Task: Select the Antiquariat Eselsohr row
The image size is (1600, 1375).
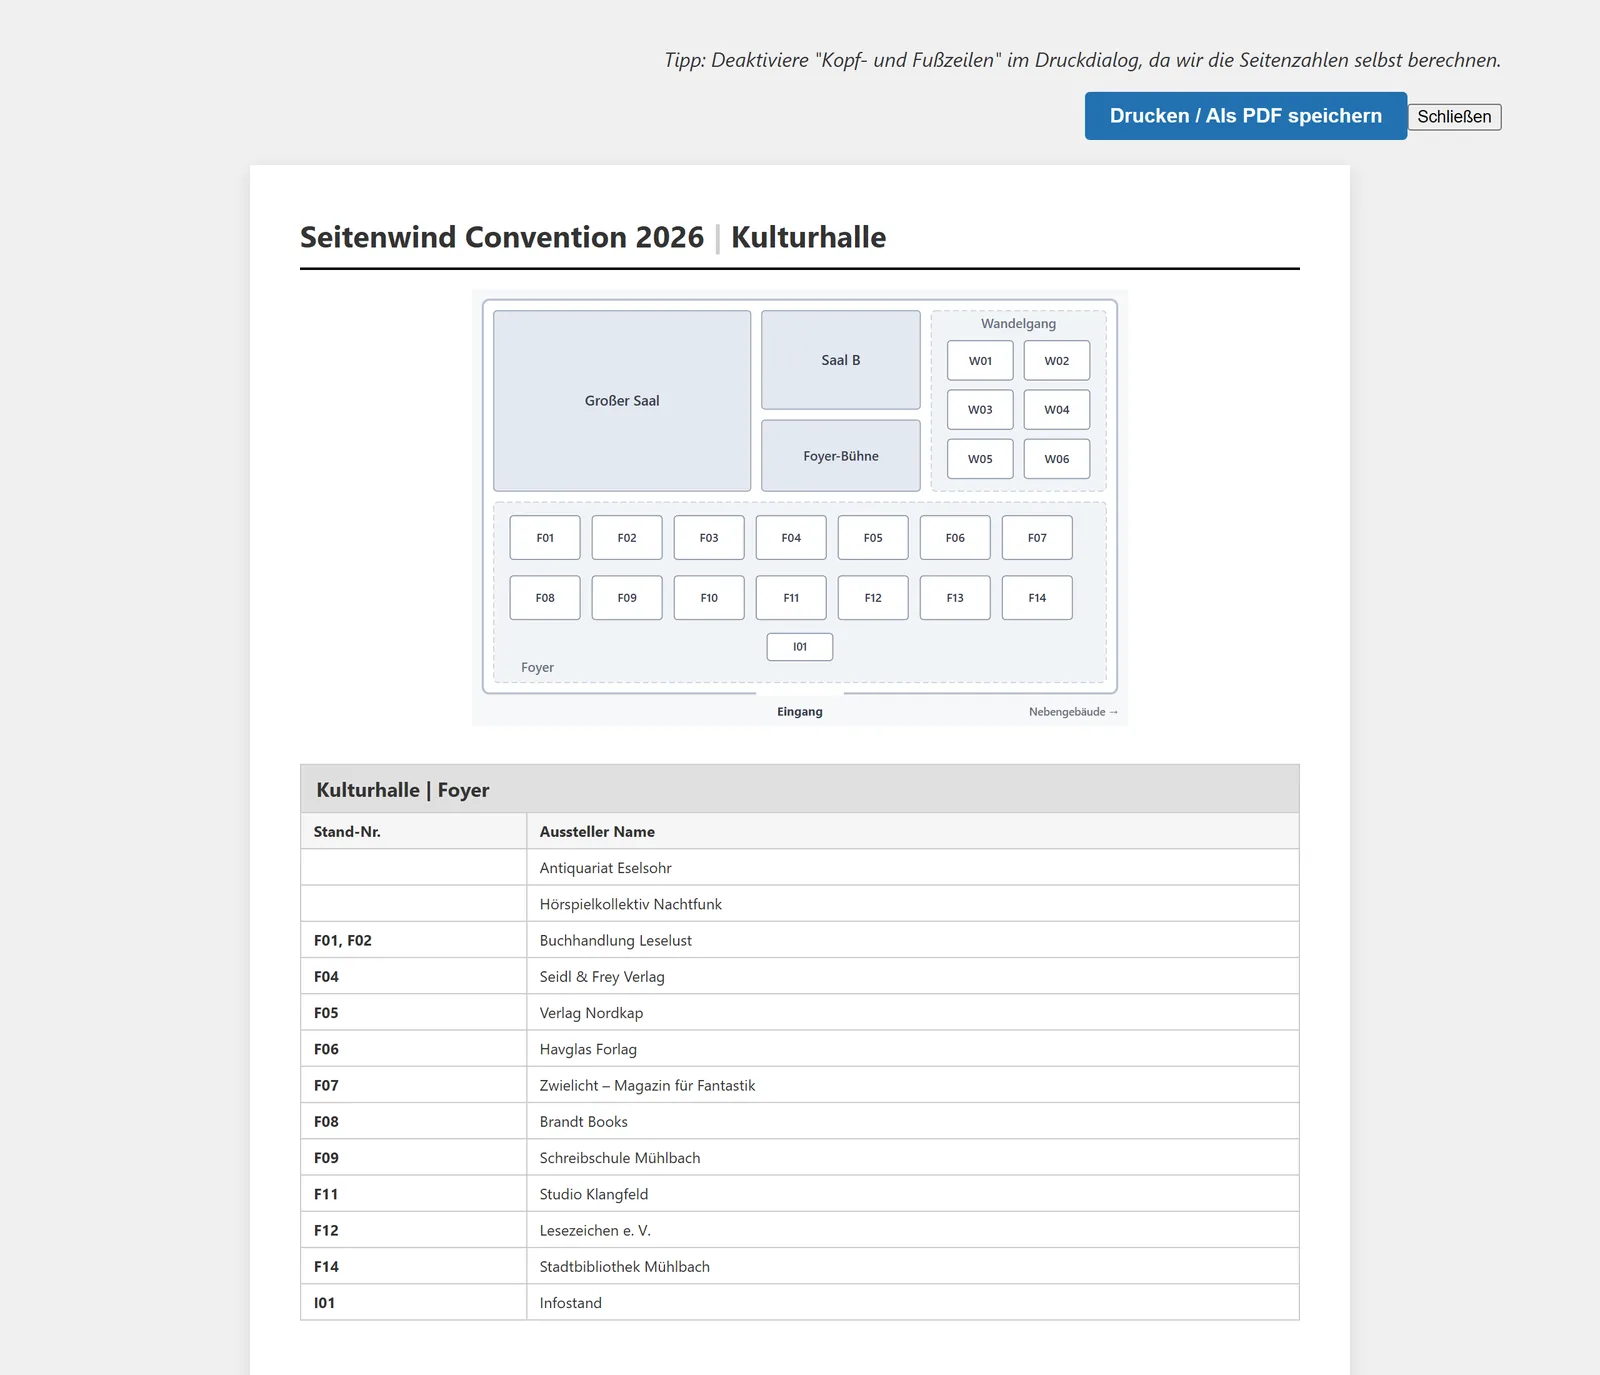Action: pyautogui.click(x=800, y=868)
